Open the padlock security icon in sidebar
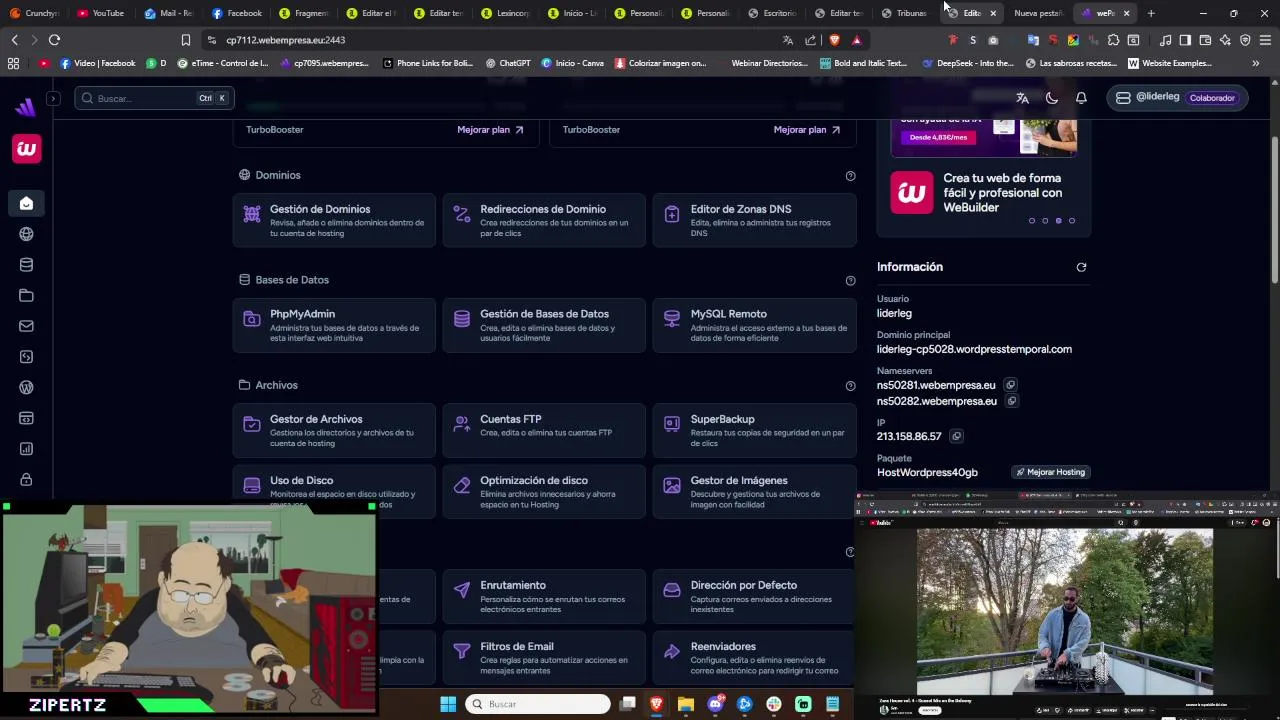1280x720 pixels. point(26,479)
